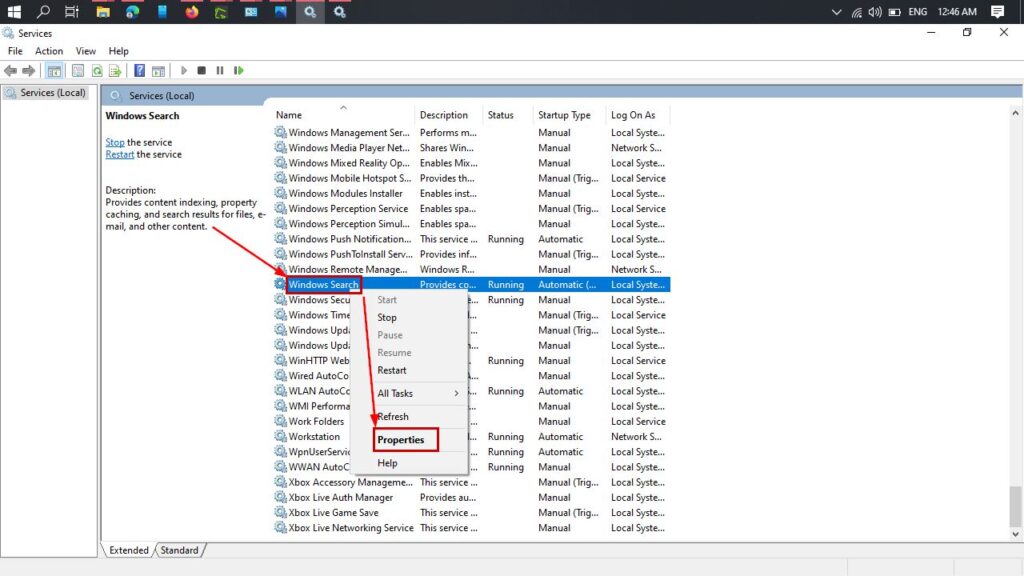1024x576 pixels.
Task: Select Windows Media Player Net... service
Action: pyautogui.click(x=472, y=148)
